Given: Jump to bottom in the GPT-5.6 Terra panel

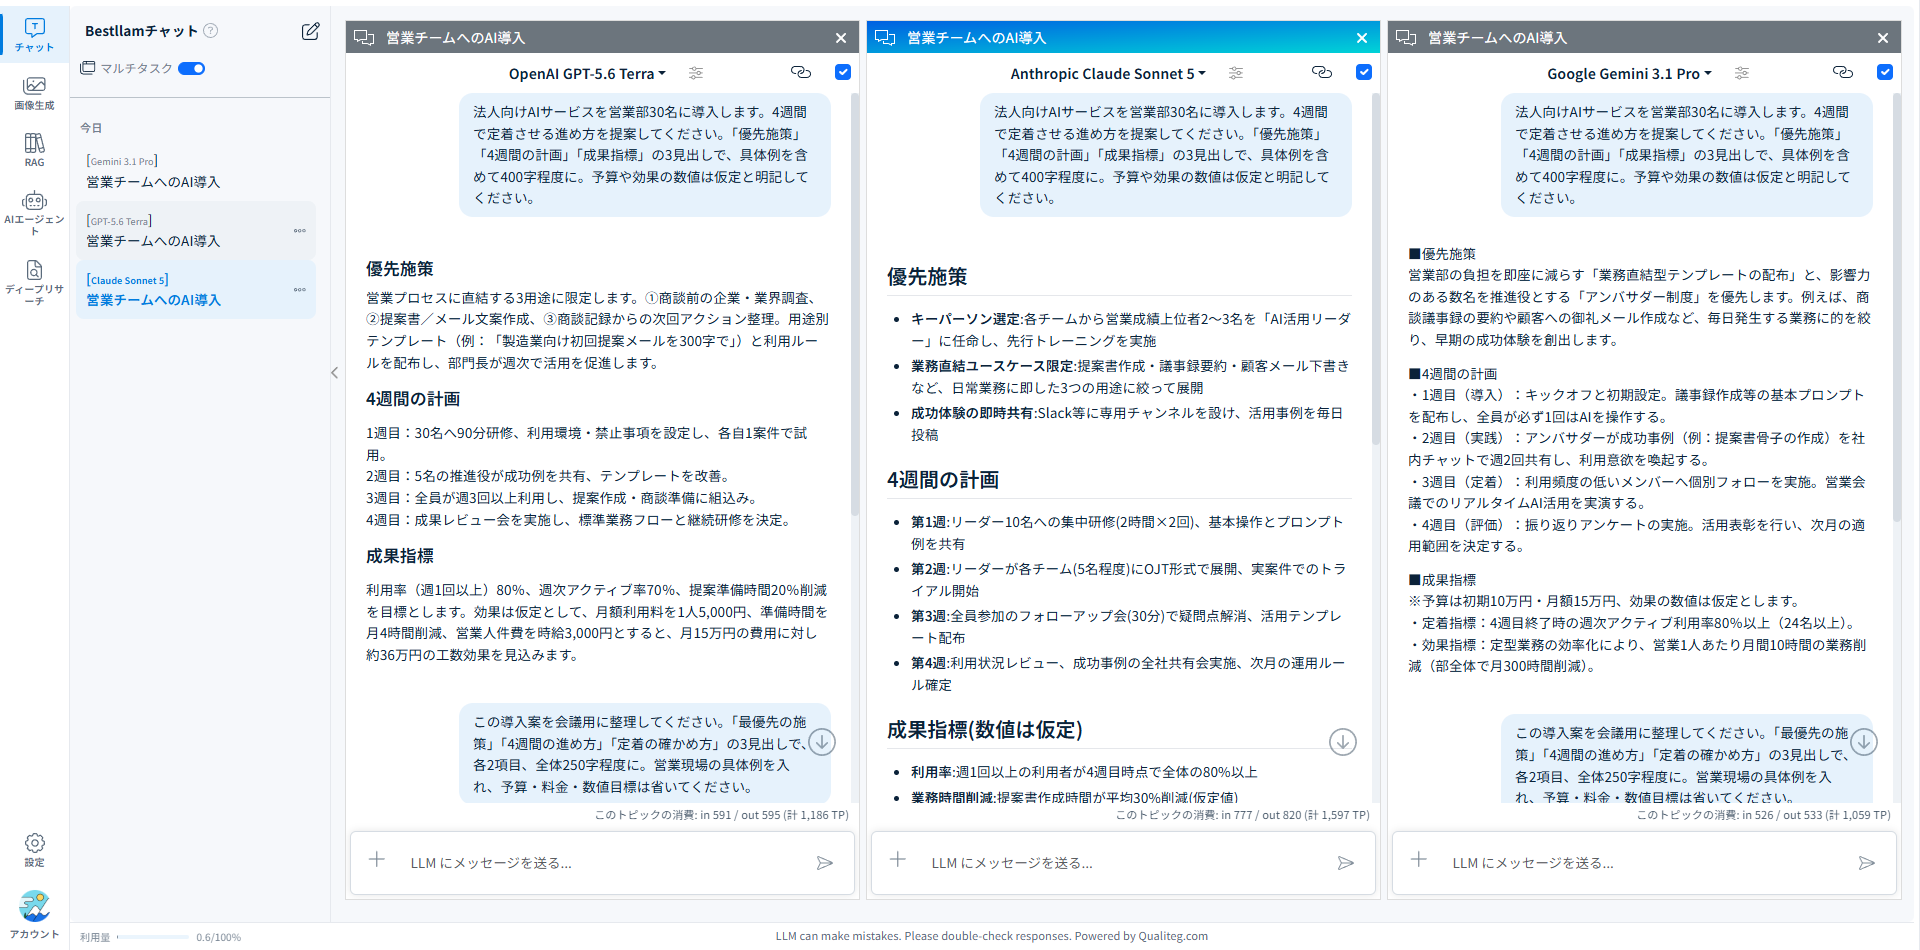Looking at the screenshot, I should 822,742.
